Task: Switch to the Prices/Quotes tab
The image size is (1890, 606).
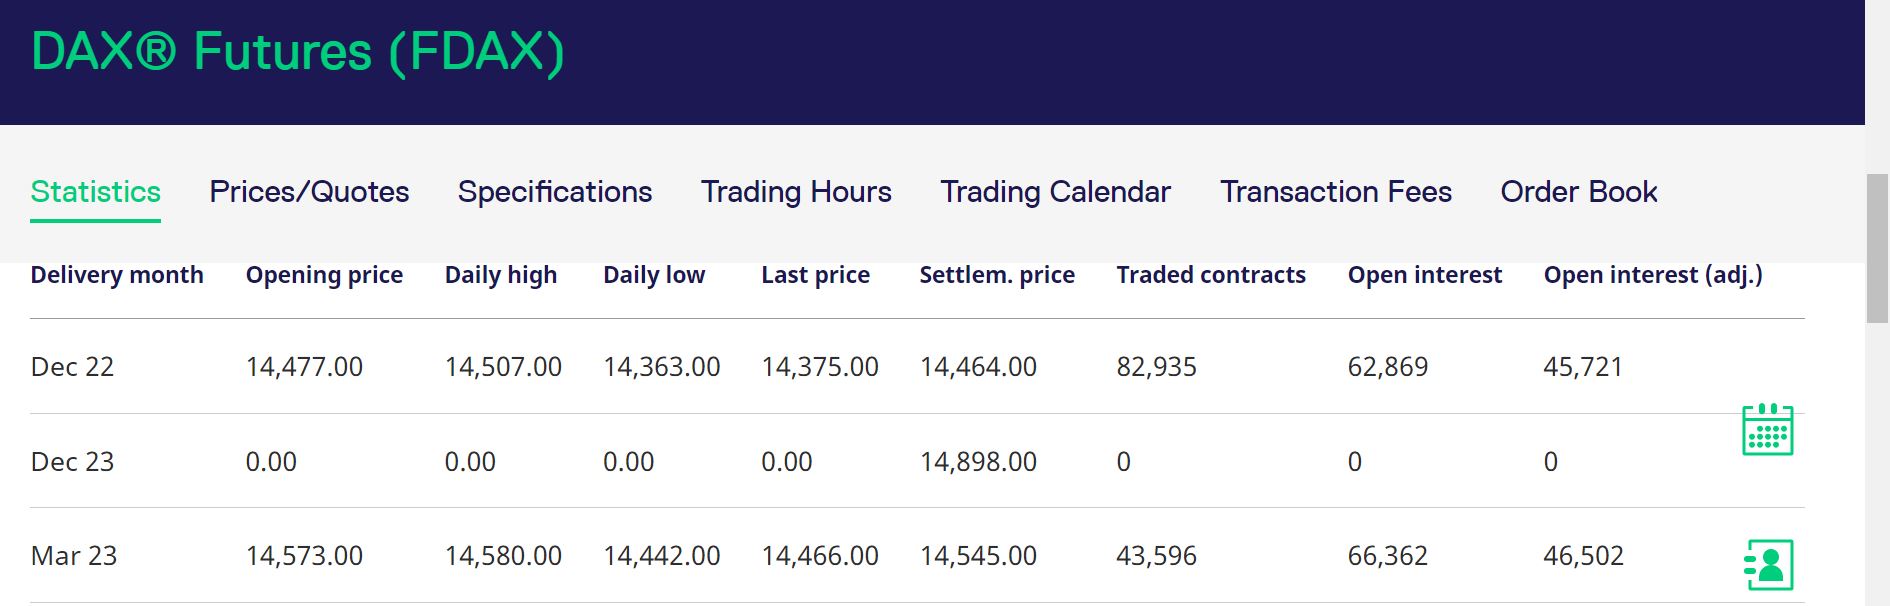Action: pyautogui.click(x=309, y=192)
